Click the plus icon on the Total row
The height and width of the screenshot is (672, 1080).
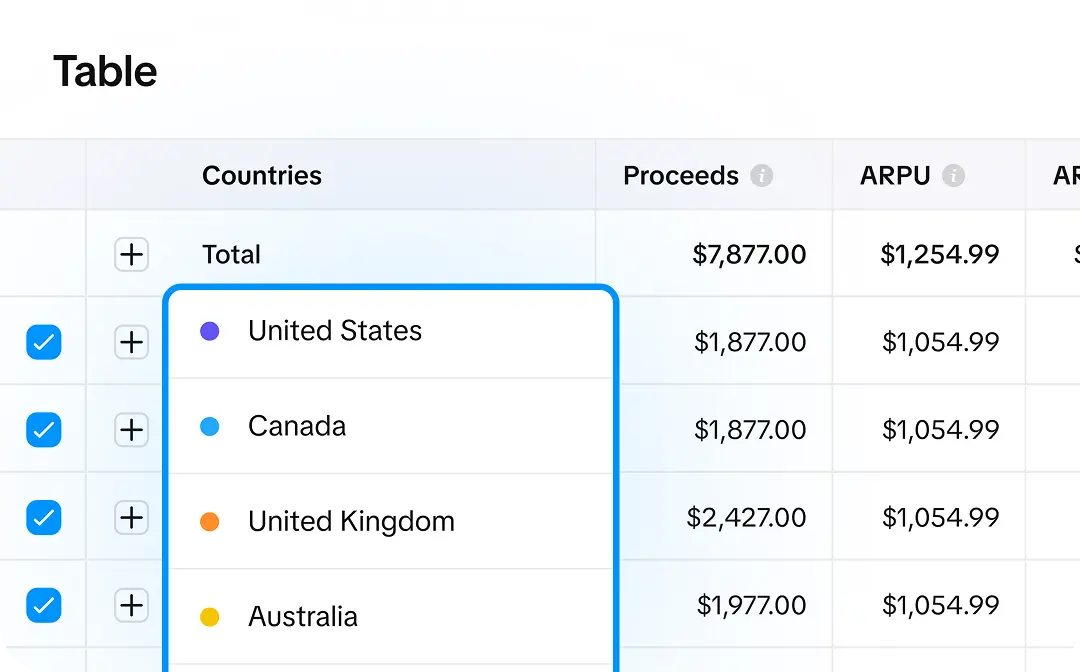[x=131, y=254]
